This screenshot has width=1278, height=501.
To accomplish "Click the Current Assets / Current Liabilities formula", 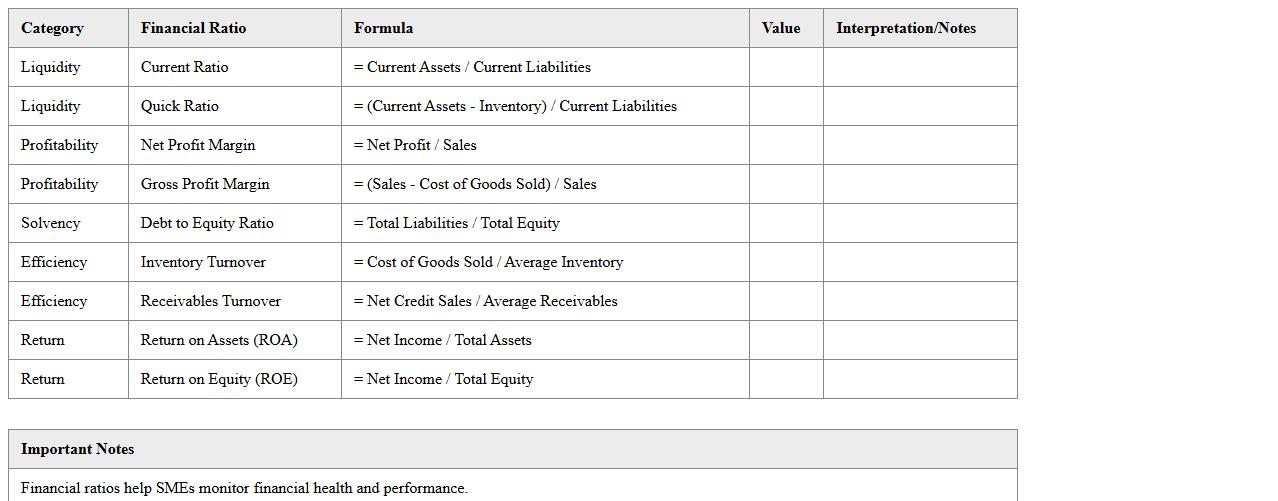I will click(472, 67).
